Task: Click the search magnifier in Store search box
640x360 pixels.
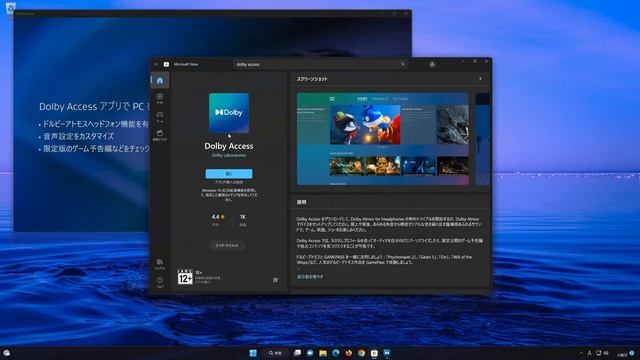Action: point(403,64)
